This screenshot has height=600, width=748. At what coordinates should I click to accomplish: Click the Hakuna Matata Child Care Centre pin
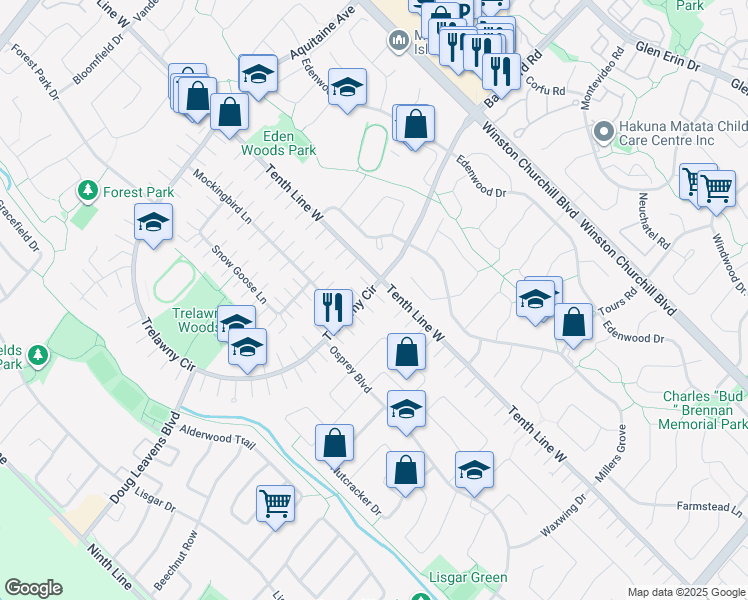(602, 132)
